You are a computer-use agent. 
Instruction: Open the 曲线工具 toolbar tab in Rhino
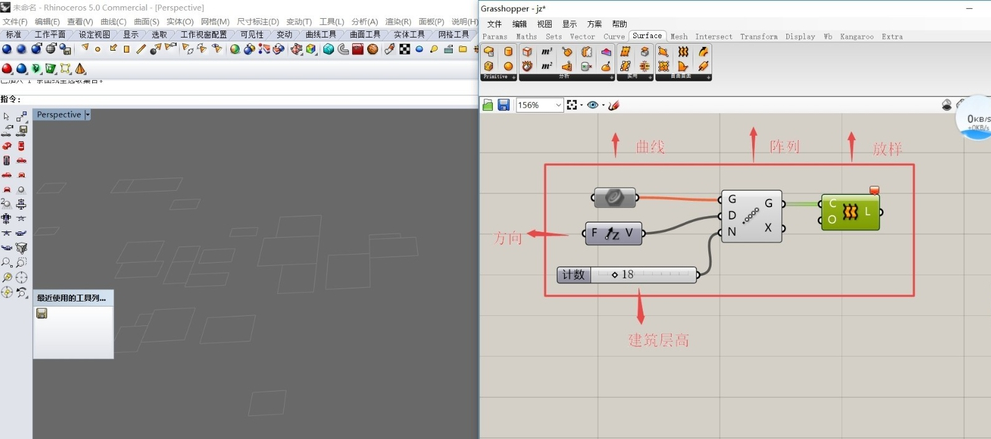point(320,35)
